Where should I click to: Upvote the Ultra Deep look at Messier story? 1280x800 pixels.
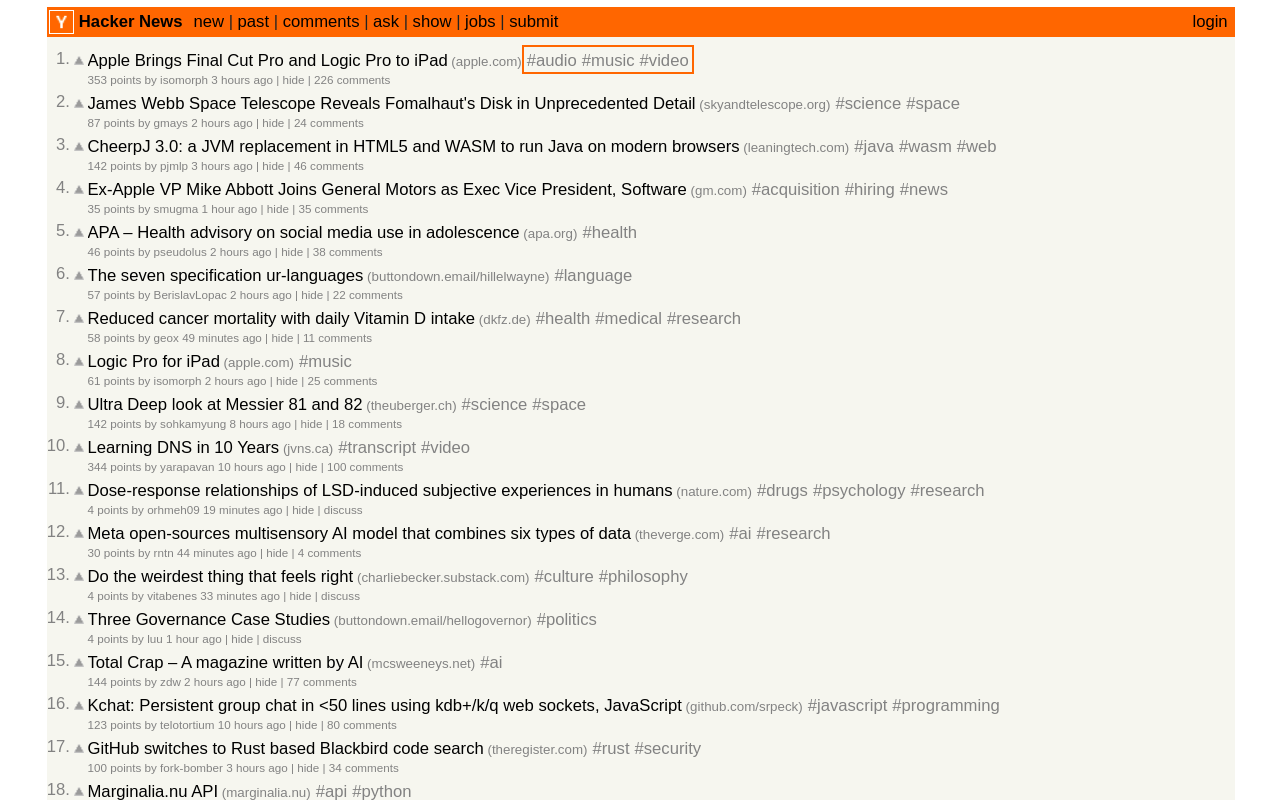click(x=79, y=405)
